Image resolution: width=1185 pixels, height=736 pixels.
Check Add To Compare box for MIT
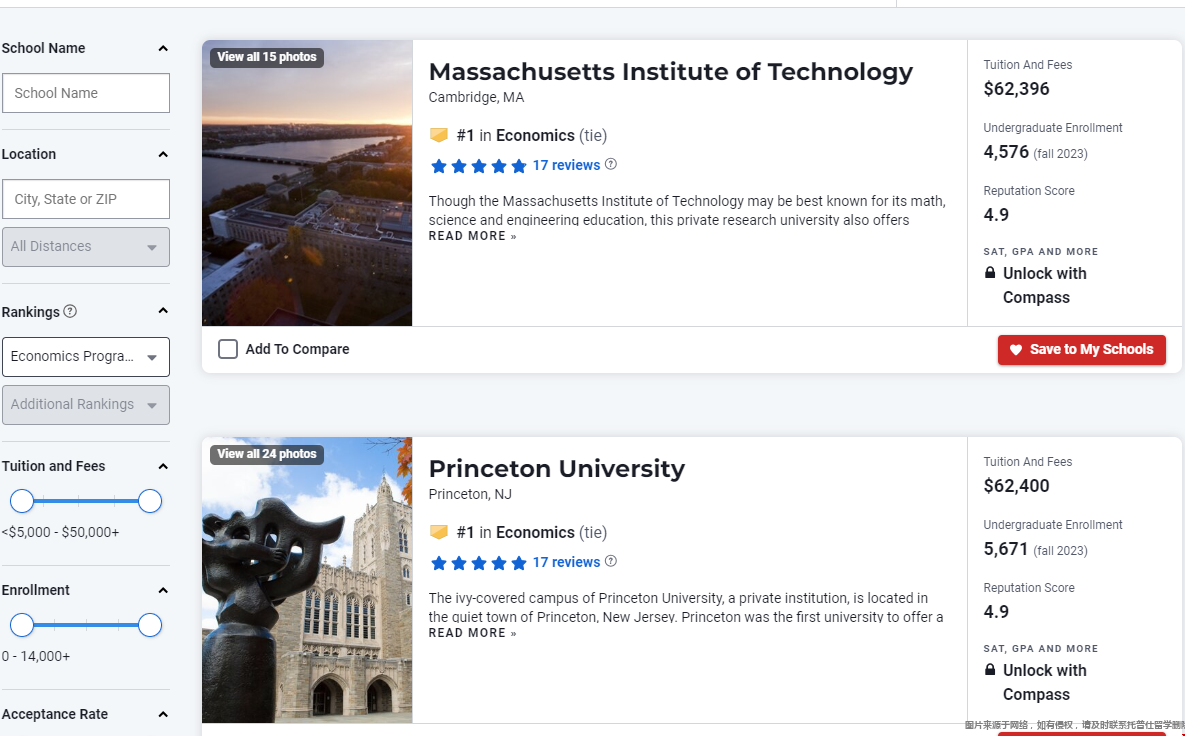[x=228, y=349]
